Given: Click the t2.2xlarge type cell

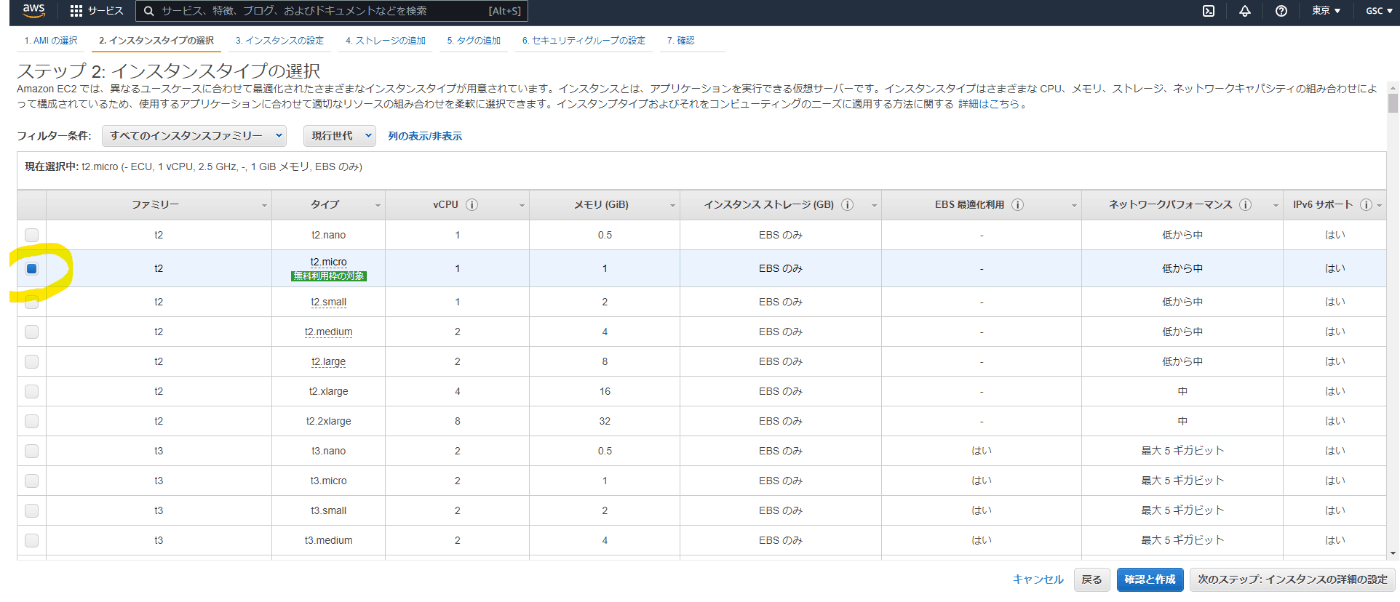Looking at the screenshot, I should point(328,421).
